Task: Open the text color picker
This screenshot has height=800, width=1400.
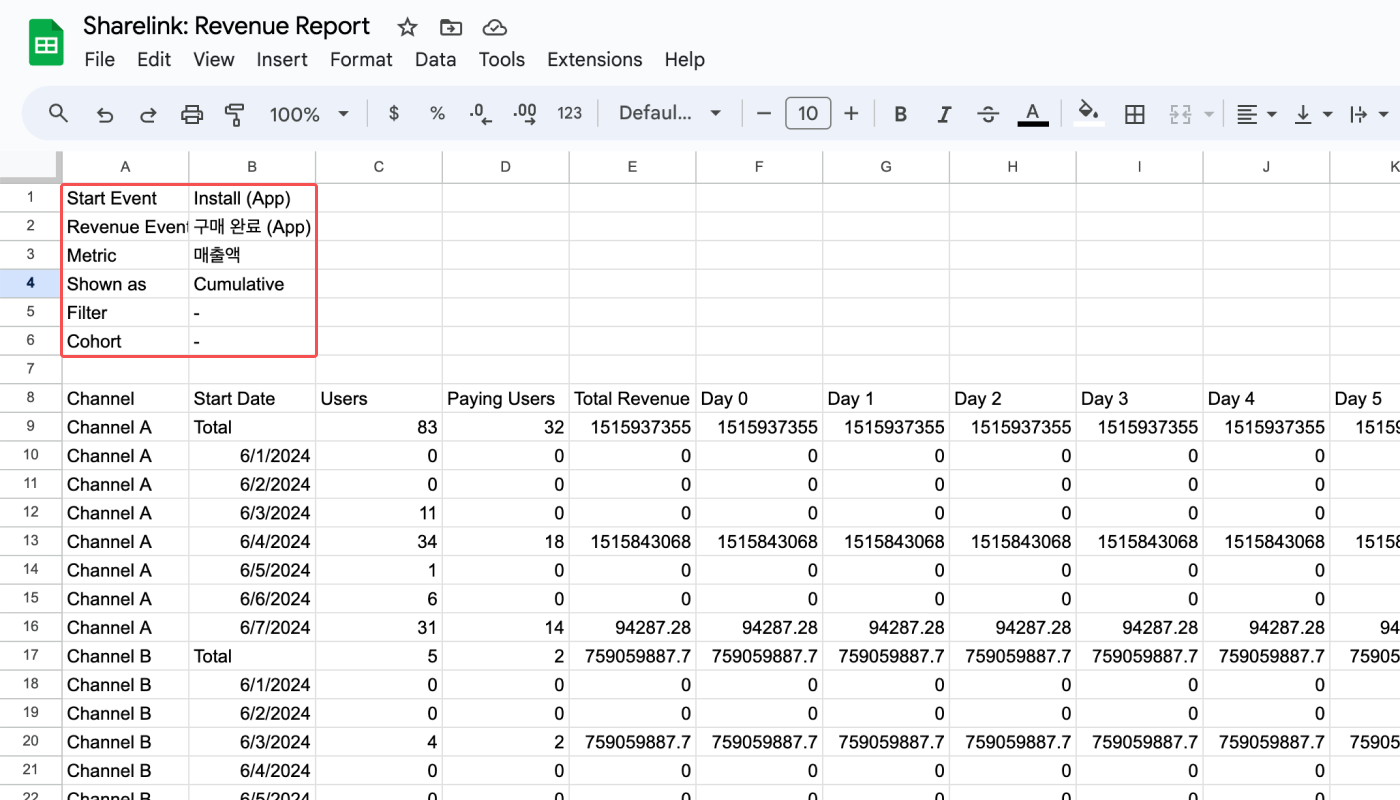Action: 1033,114
